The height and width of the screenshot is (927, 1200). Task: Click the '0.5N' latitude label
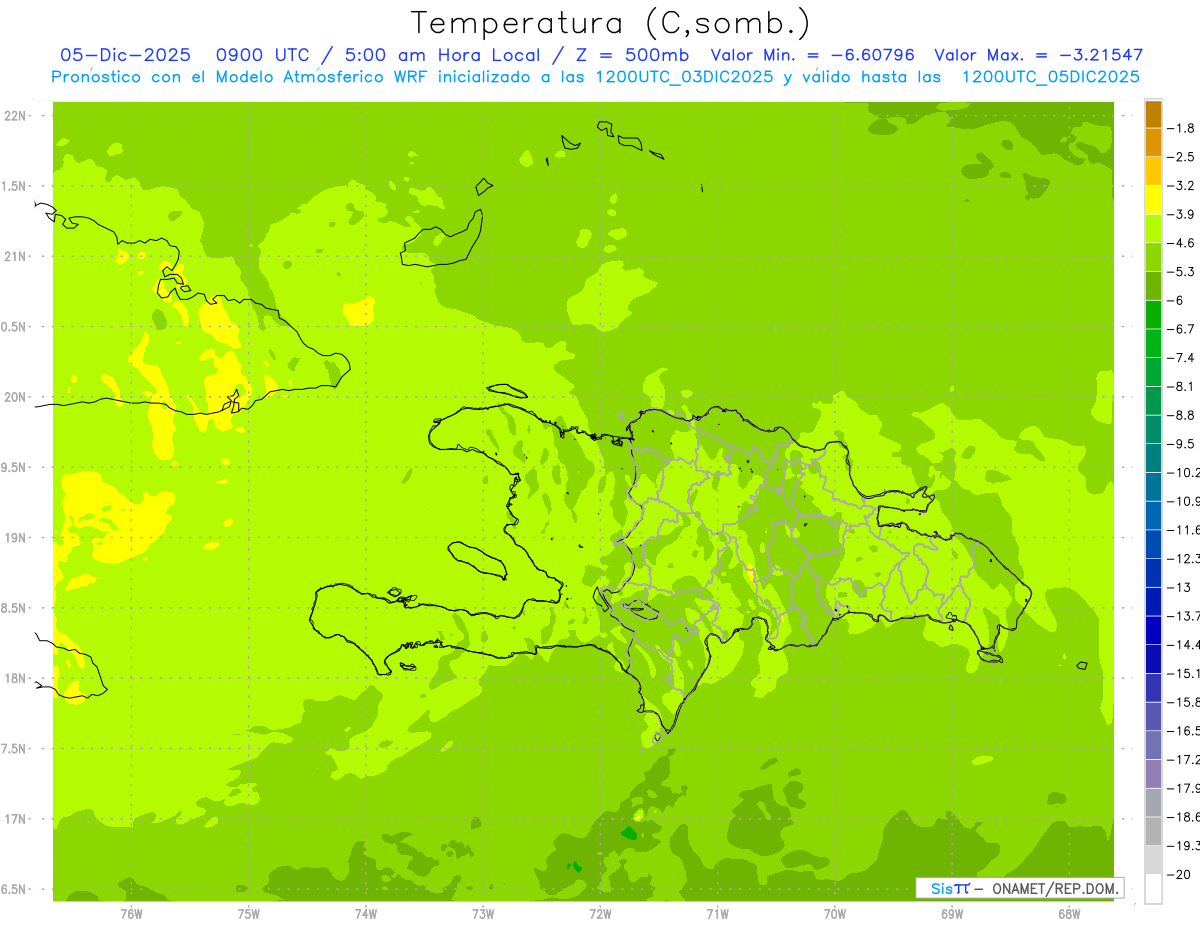pyautogui.click(x=14, y=327)
